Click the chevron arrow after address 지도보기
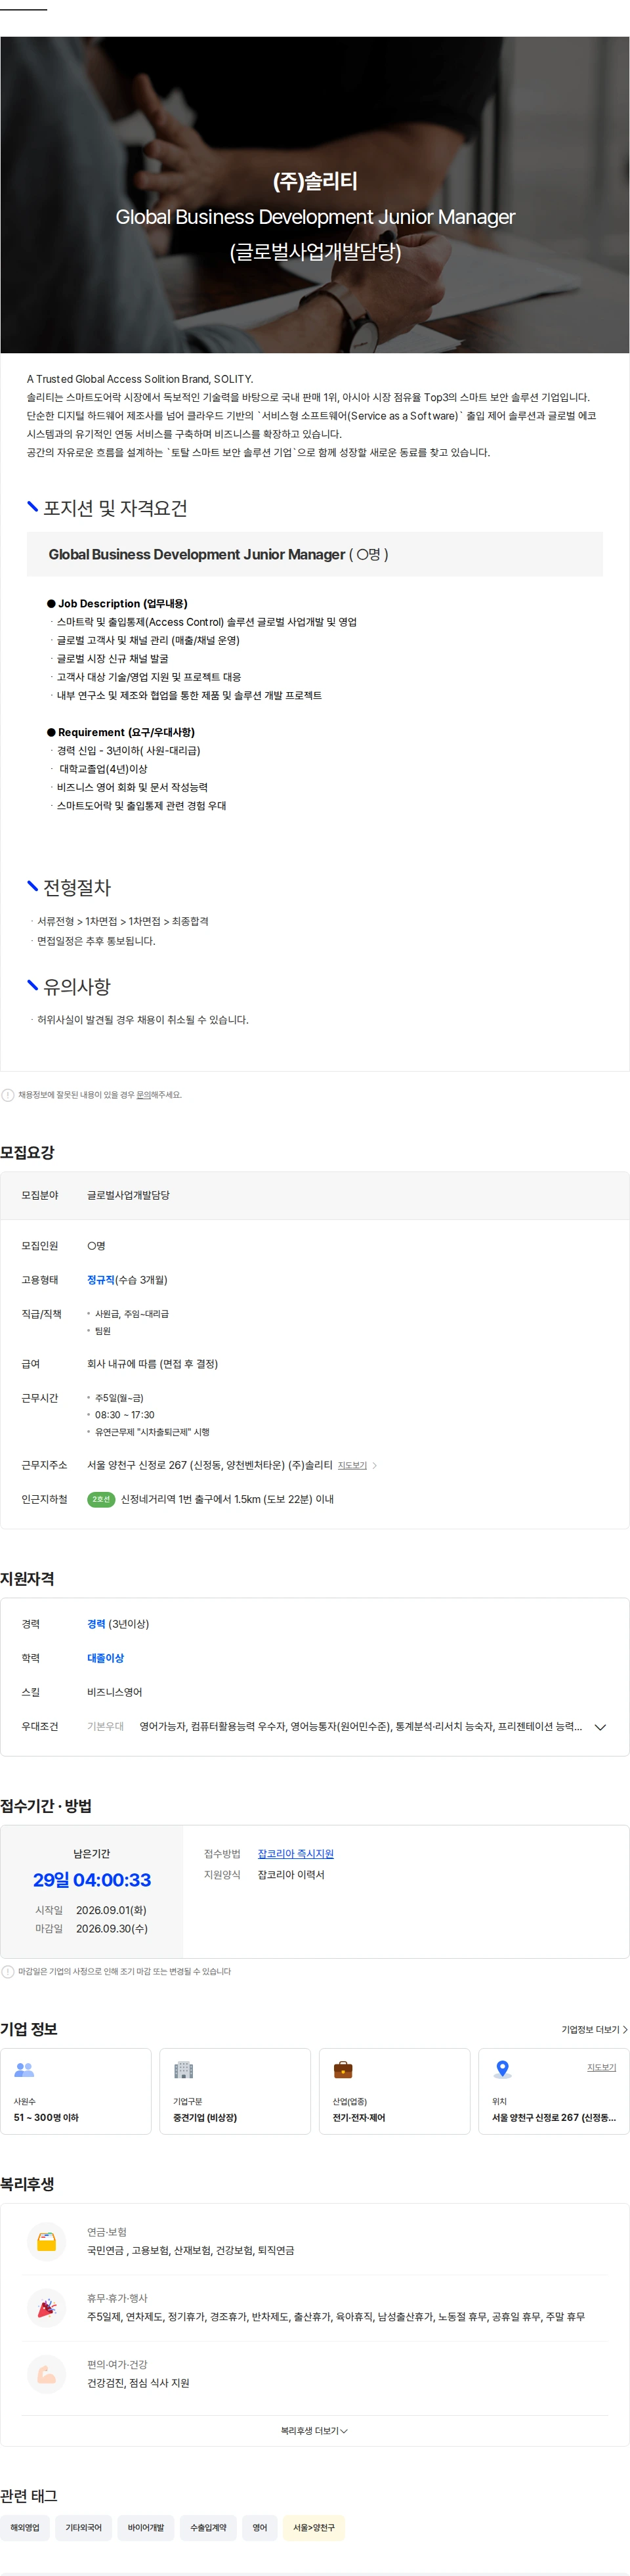 click(x=374, y=1465)
